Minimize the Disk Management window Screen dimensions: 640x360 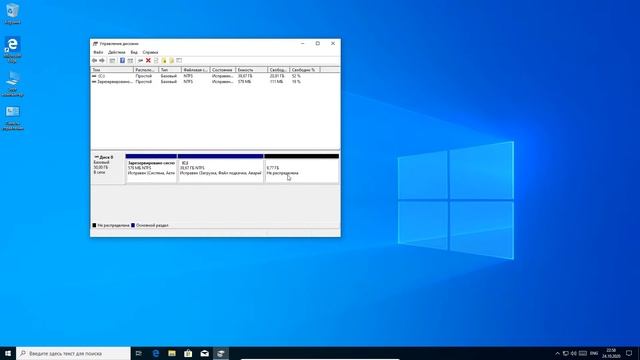click(x=302, y=43)
